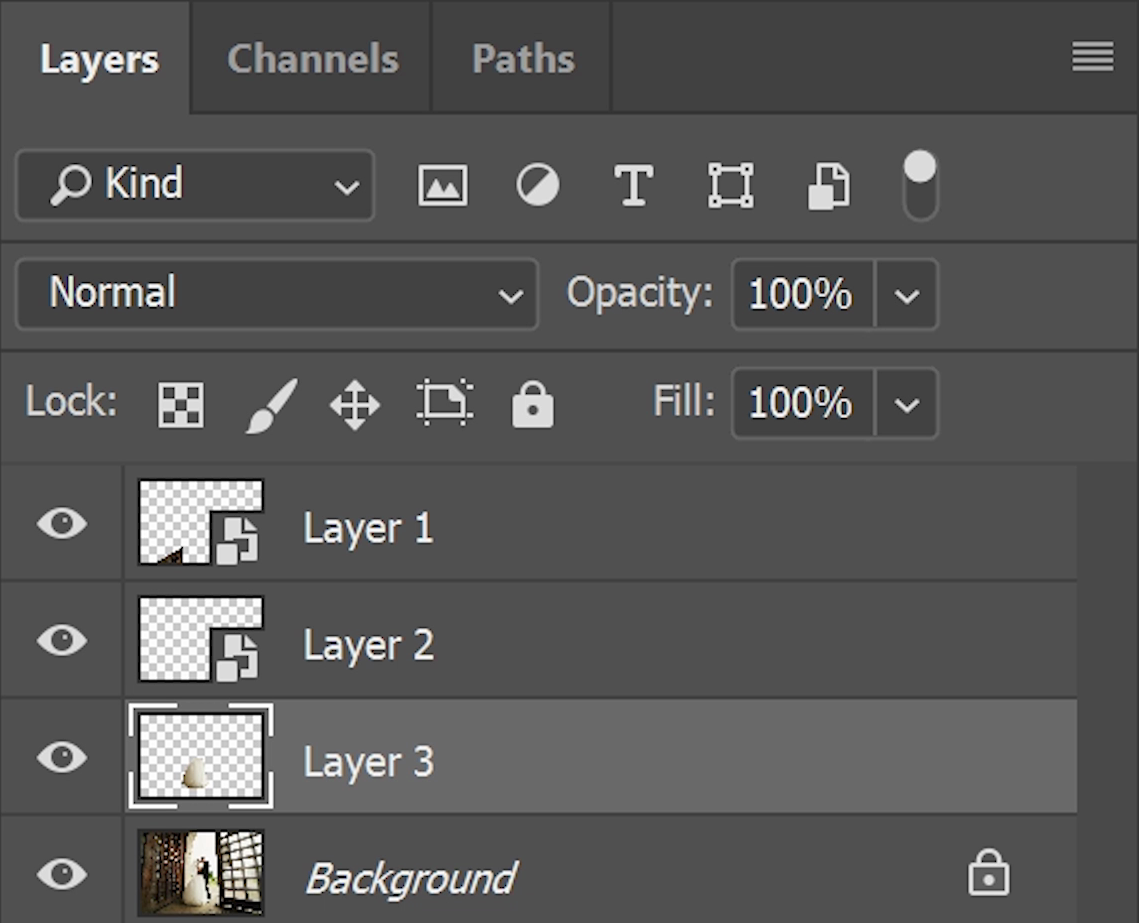Toggle visibility of Layer 1

pos(60,523)
